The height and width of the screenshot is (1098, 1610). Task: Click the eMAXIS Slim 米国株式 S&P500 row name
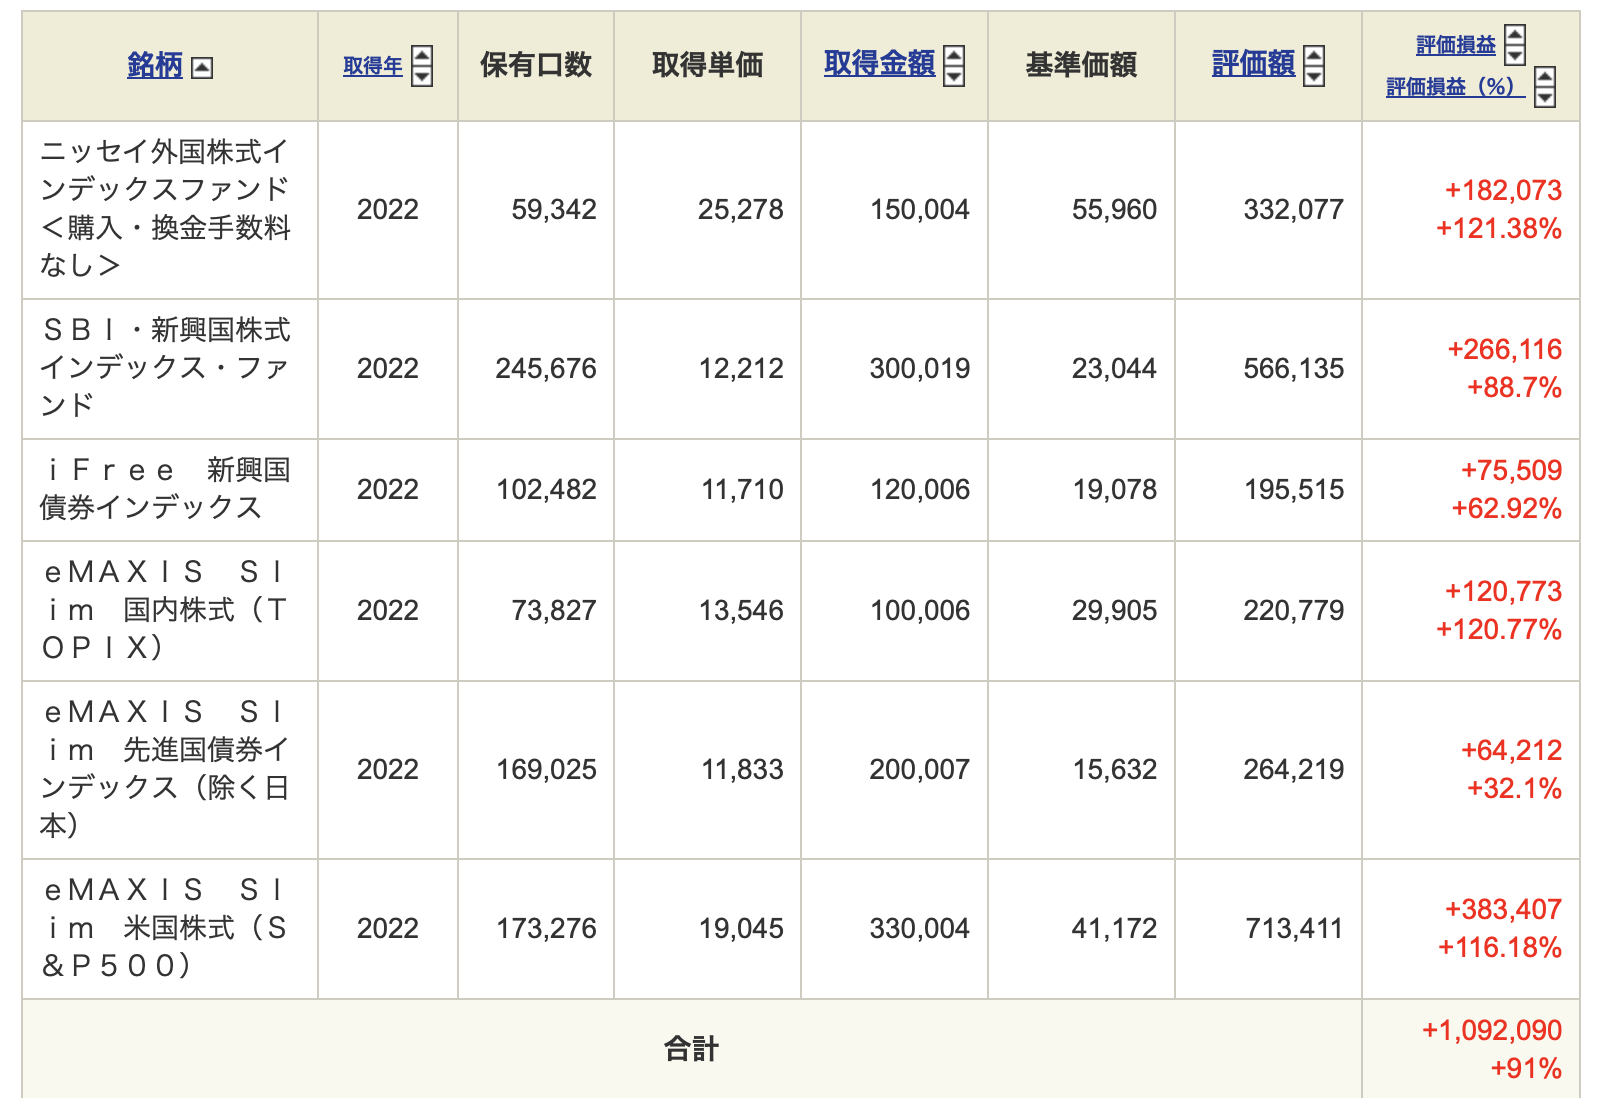pyautogui.click(x=165, y=927)
